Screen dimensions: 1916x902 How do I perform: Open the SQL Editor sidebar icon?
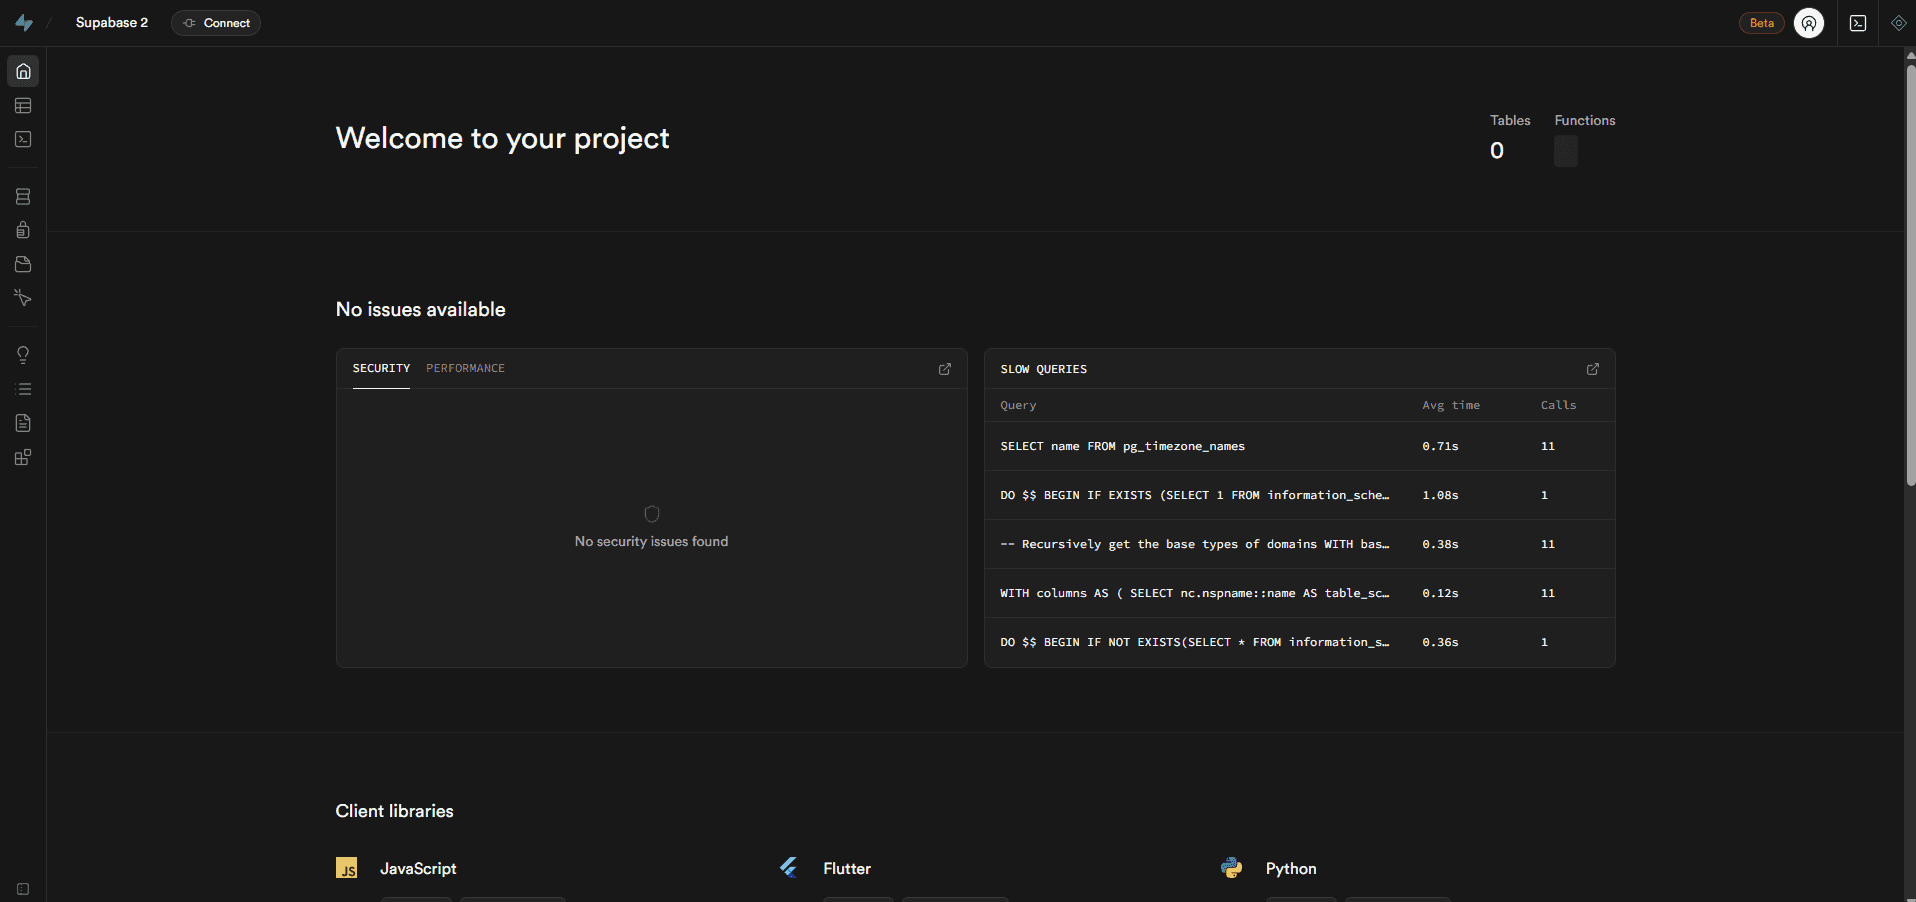[23, 140]
